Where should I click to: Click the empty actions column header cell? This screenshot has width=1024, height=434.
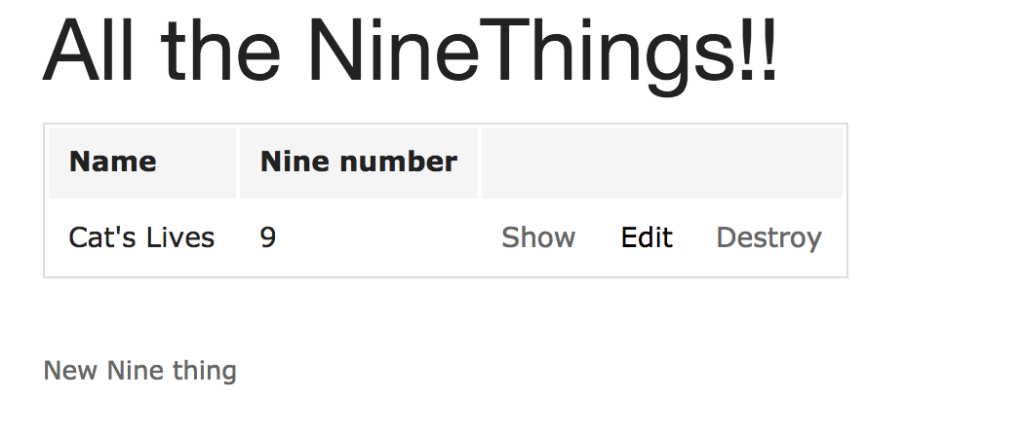[x=661, y=162]
